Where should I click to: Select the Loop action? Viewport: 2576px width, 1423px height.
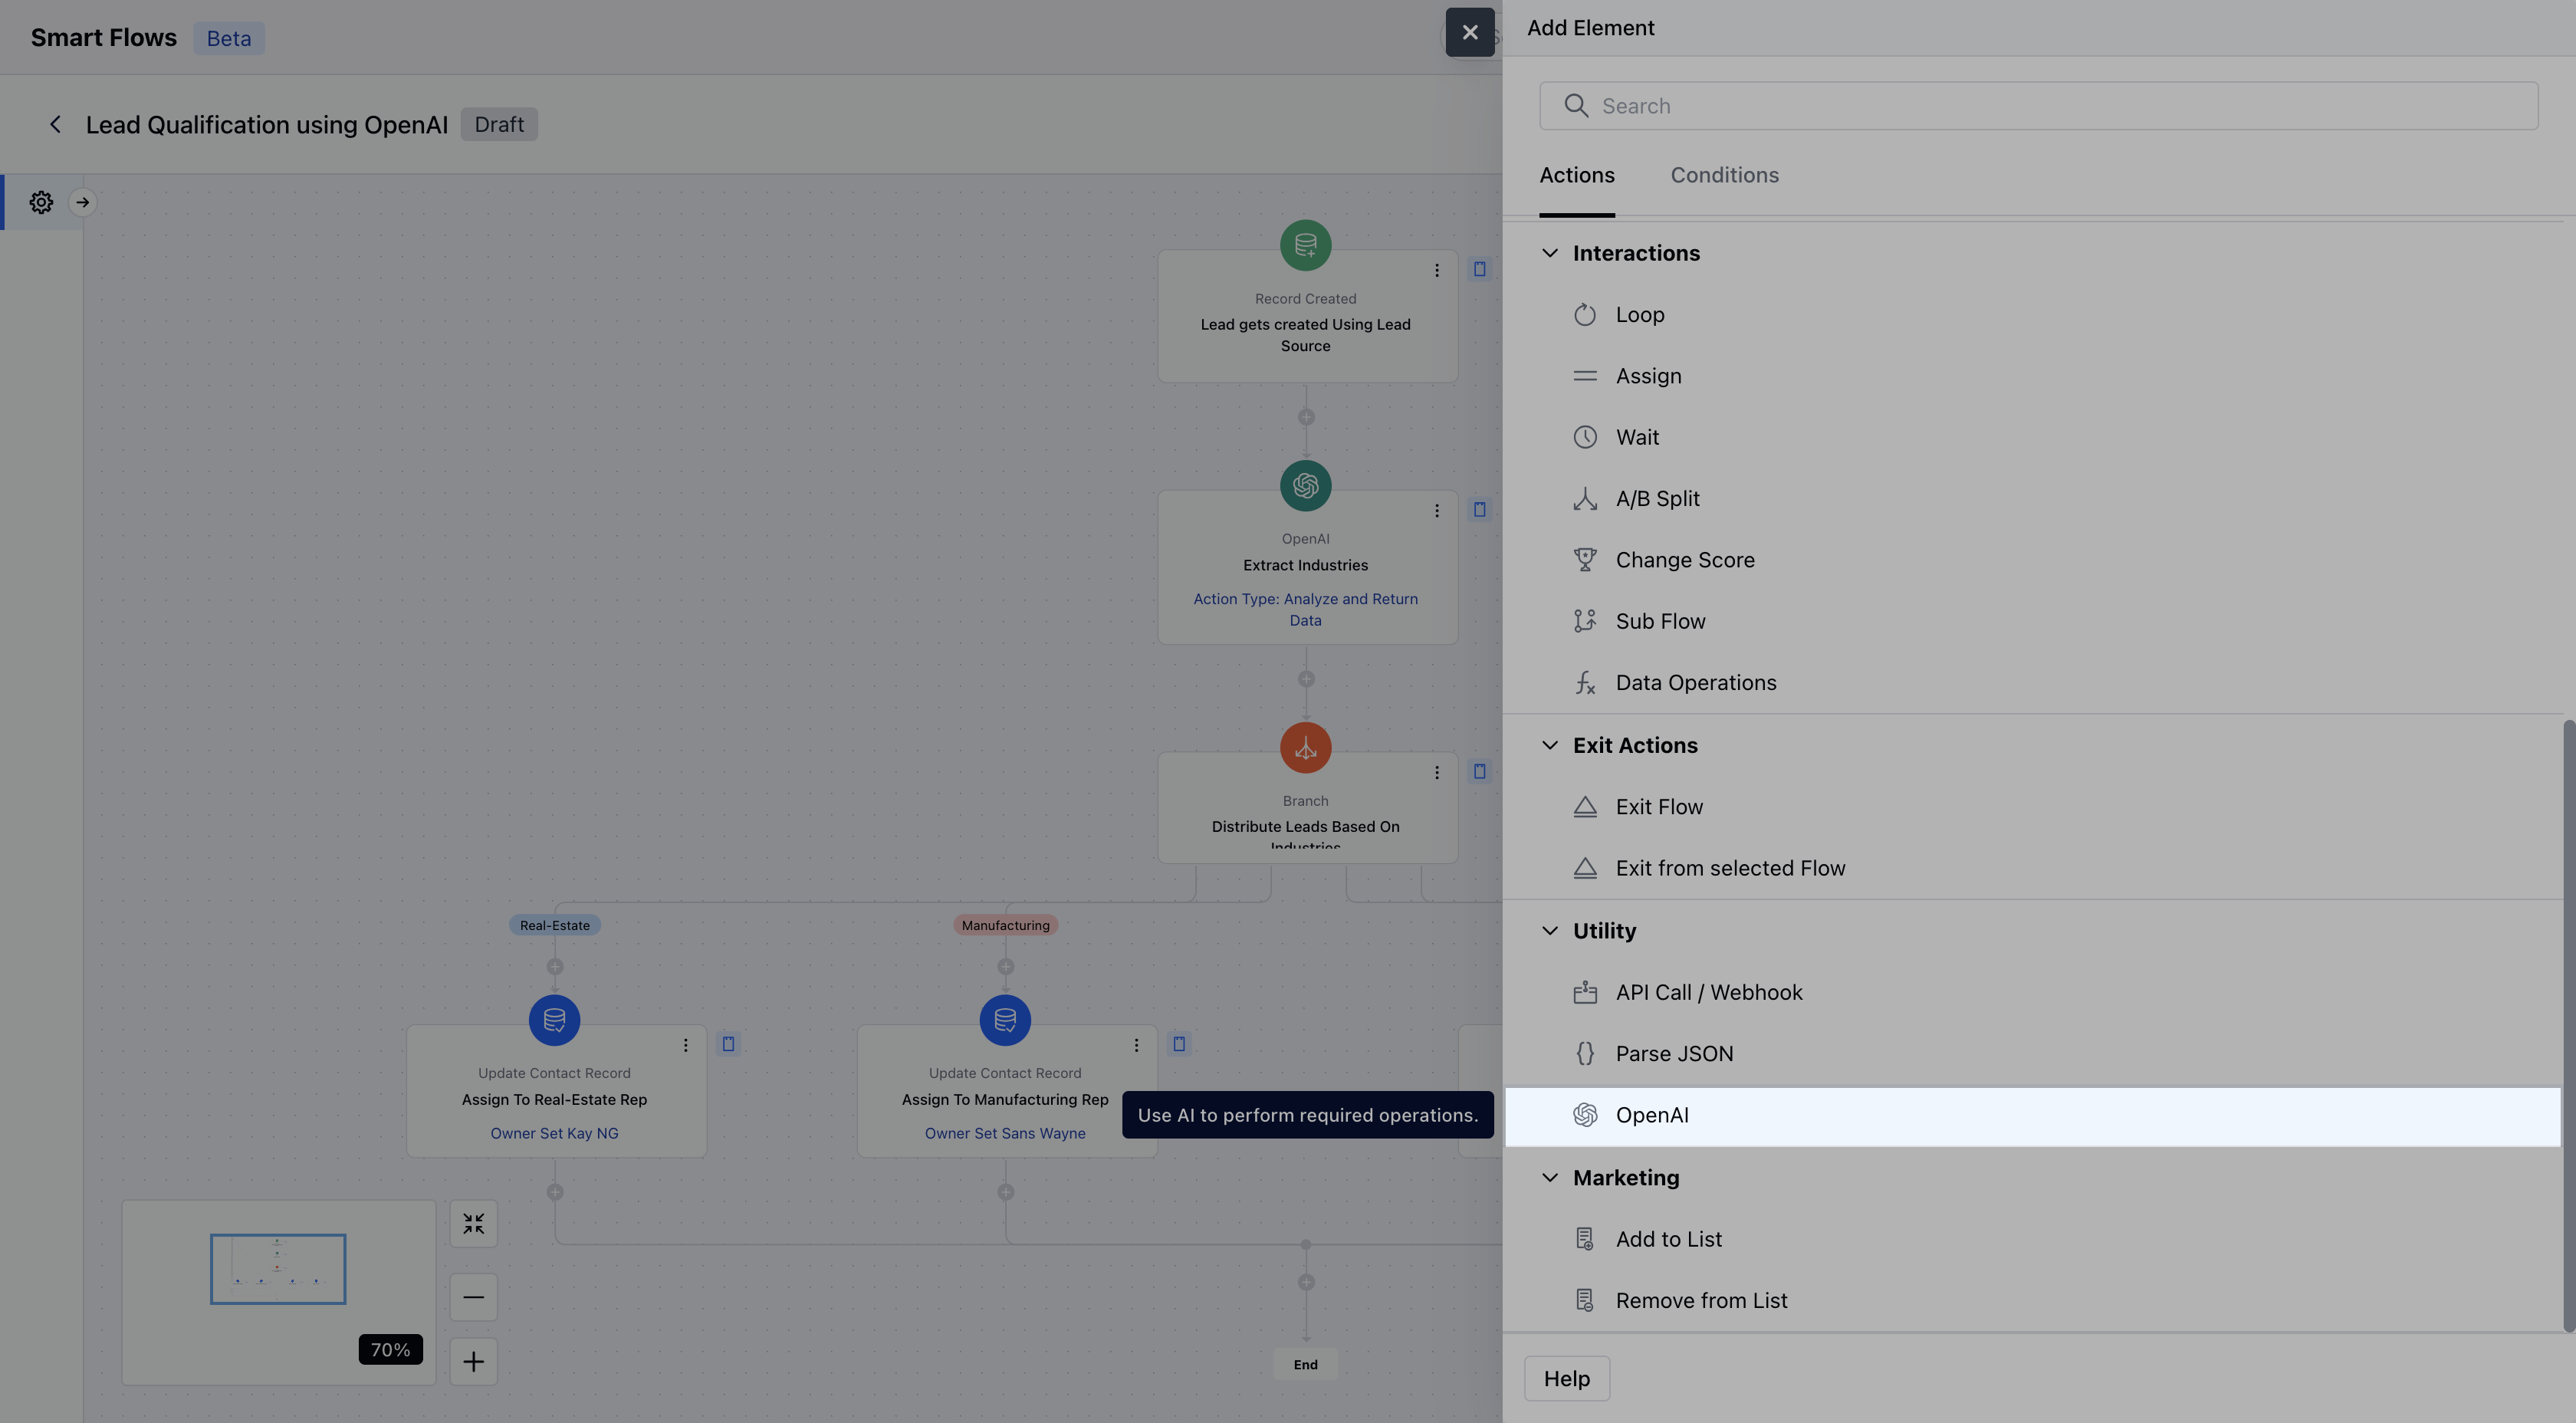click(1639, 315)
